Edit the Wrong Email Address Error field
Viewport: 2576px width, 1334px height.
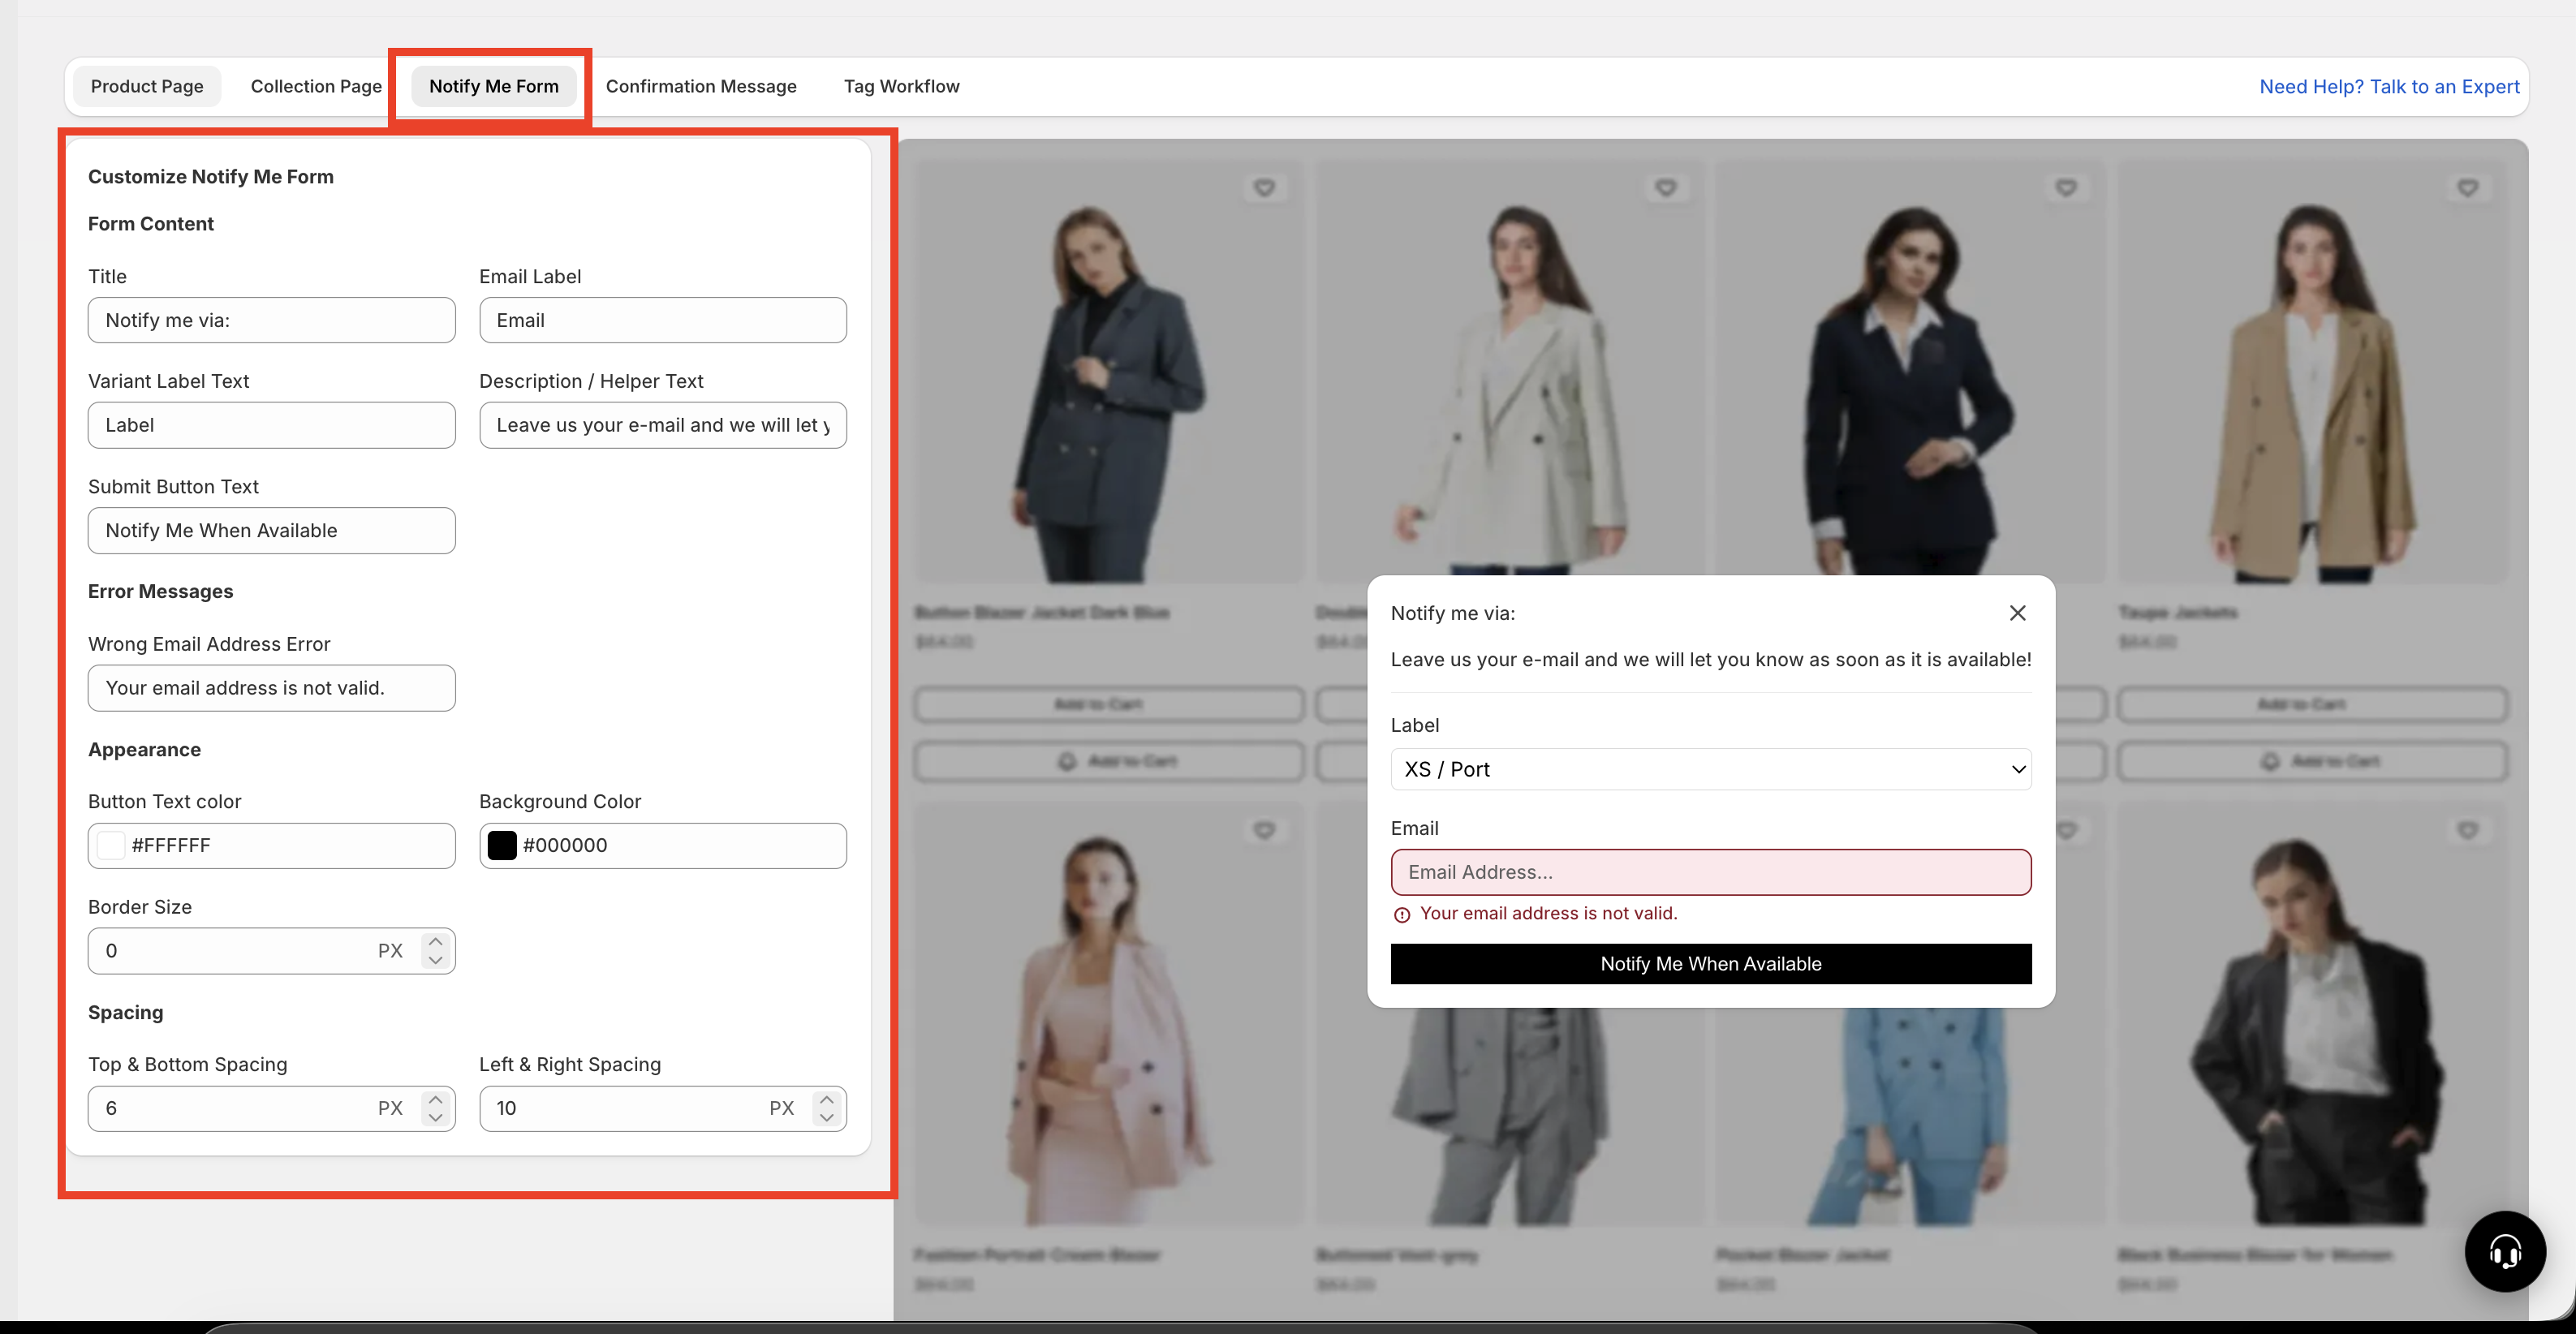(271, 688)
